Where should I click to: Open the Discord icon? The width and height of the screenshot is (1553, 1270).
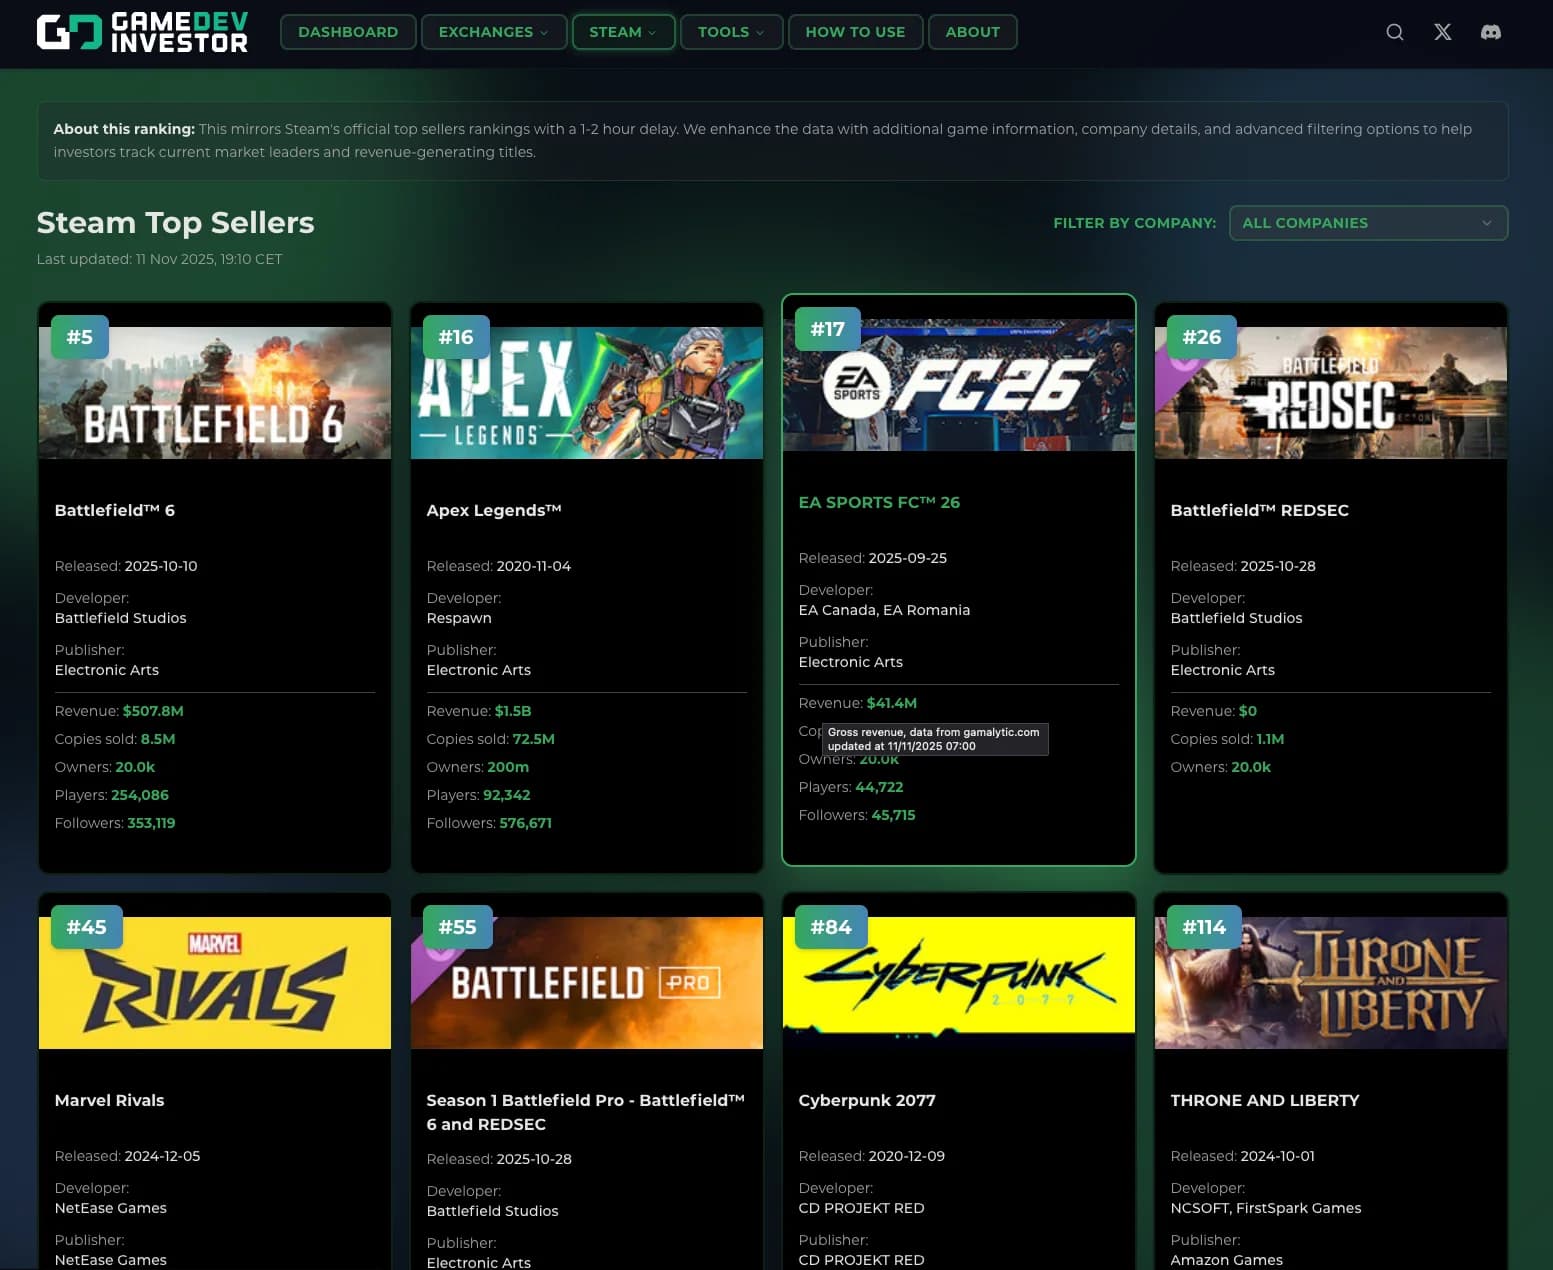(1490, 31)
